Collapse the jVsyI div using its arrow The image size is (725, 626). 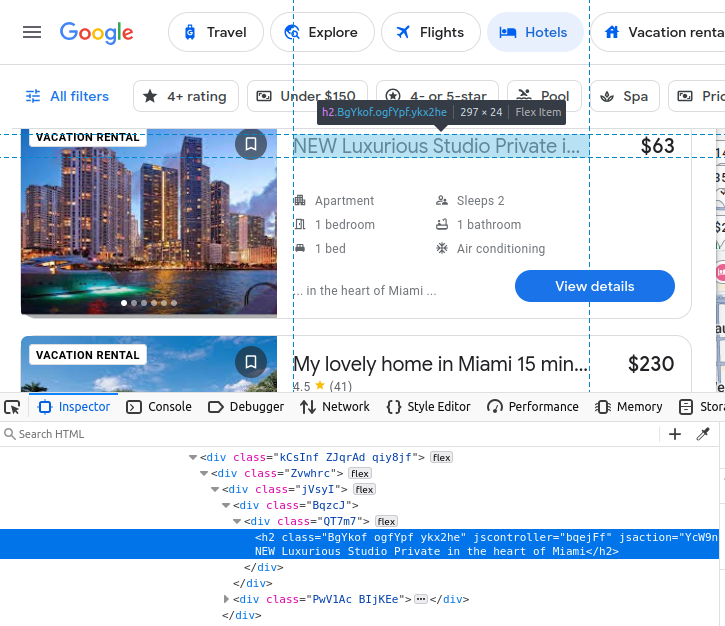pos(215,489)
